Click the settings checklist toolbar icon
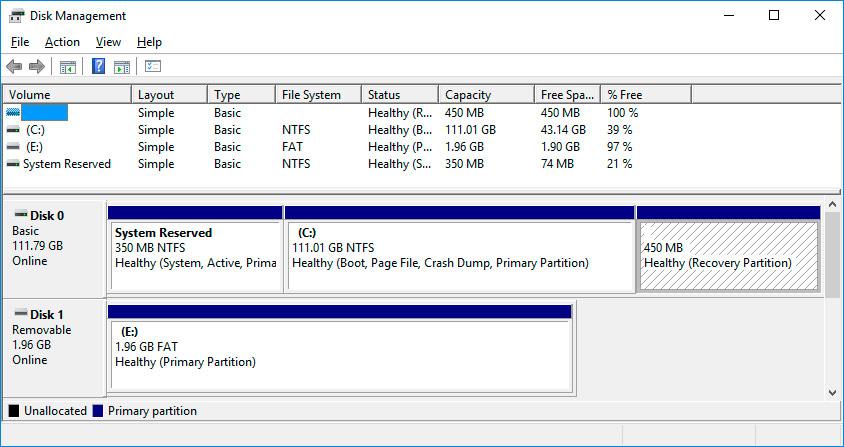The image size is (844, 447). (x=153, y=67)
